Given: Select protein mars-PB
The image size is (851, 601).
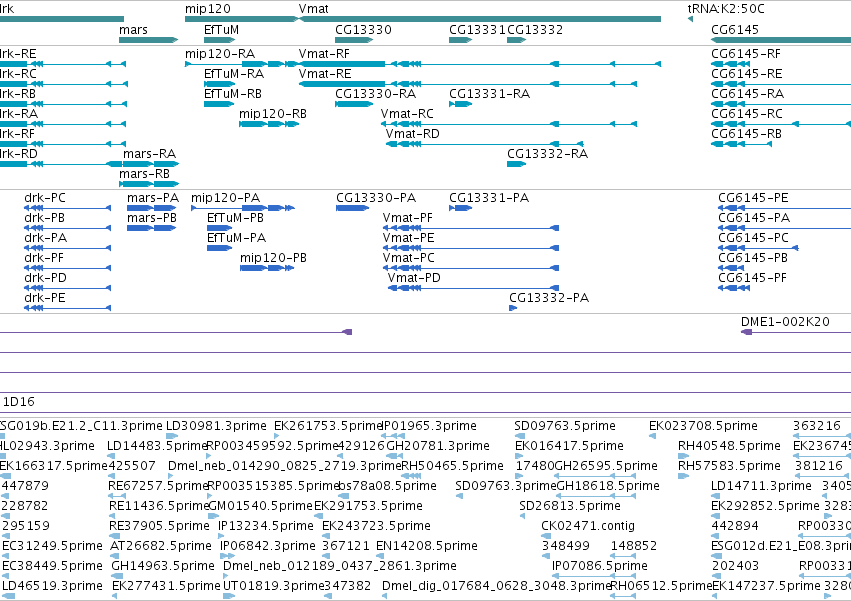Looking at the screenshot, I should 151,229.
